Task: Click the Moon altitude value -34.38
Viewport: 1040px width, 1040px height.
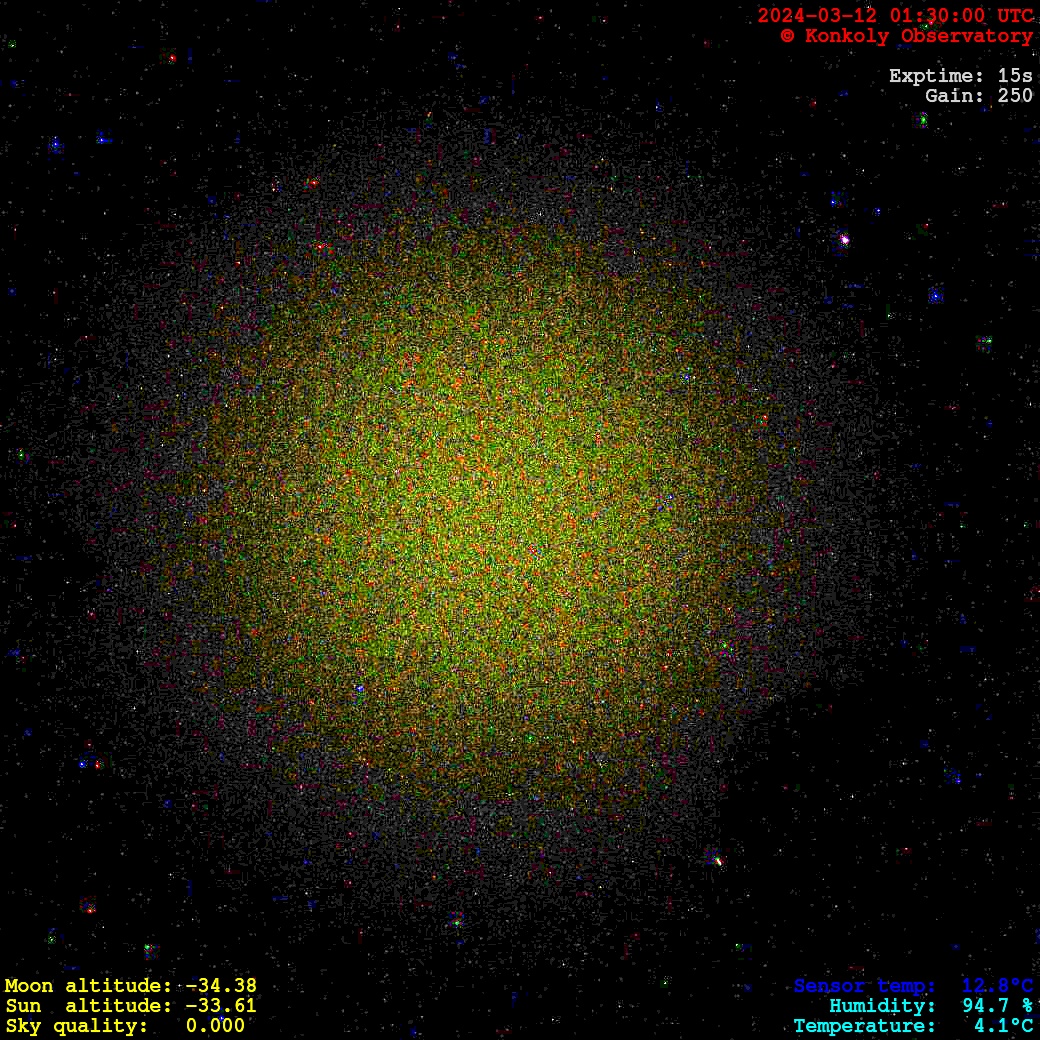Action: click(221, 986)
